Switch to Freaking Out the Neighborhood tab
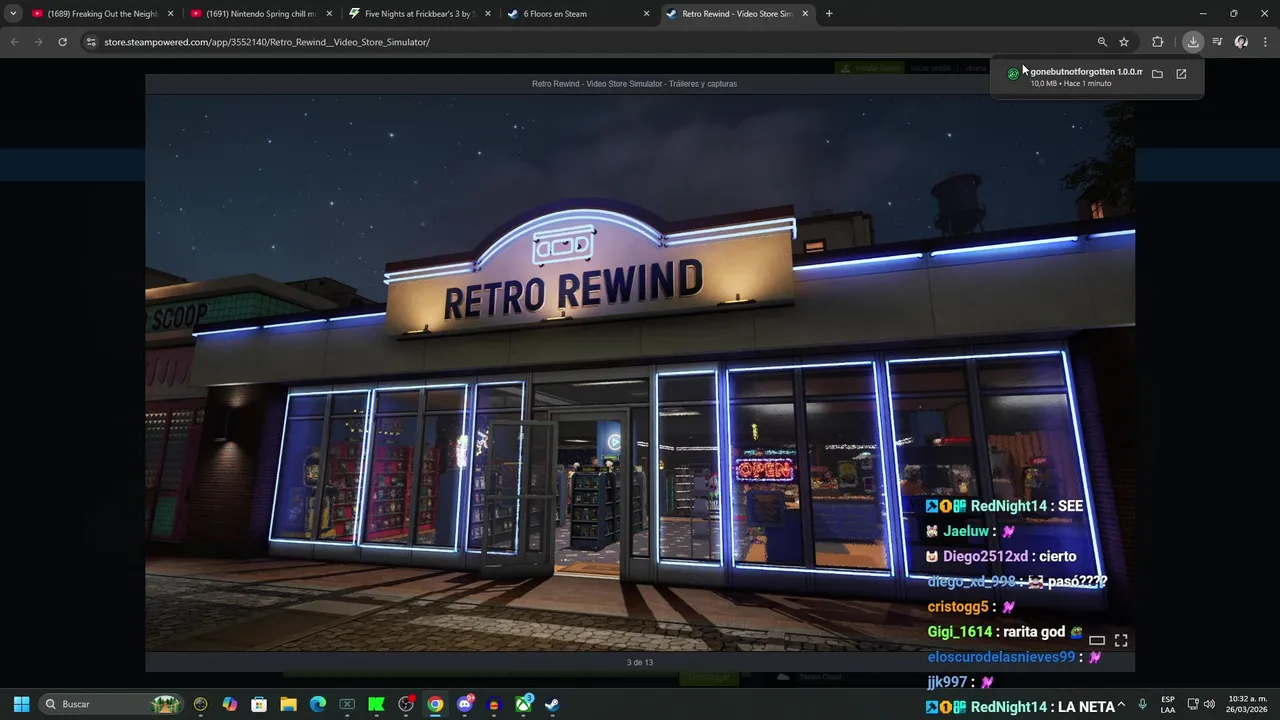The image size is (1280, 720). coord(103,14)
